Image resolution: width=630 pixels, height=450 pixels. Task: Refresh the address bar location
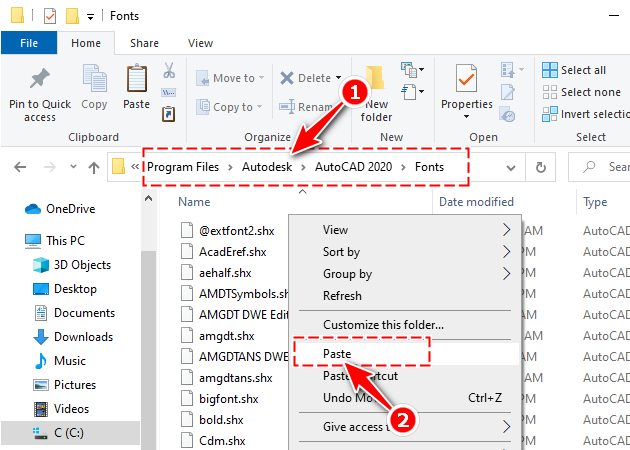coord(541,167)
